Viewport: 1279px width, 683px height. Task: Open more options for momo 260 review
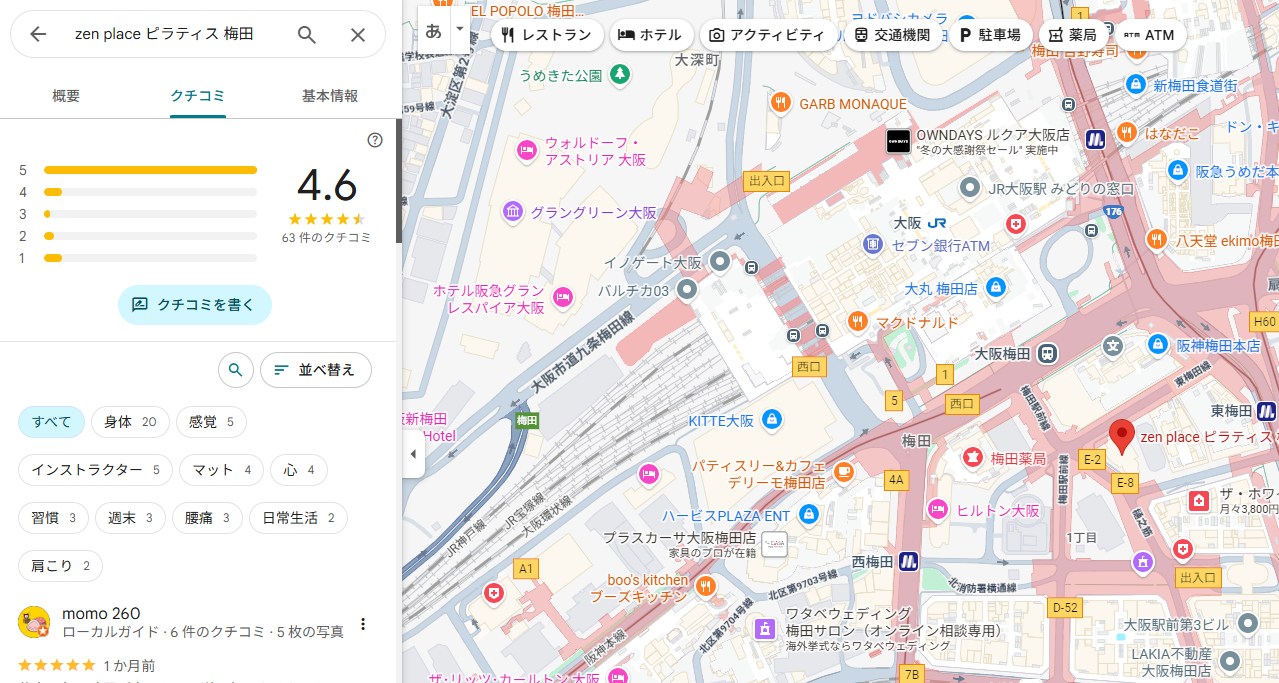[363, 624]
